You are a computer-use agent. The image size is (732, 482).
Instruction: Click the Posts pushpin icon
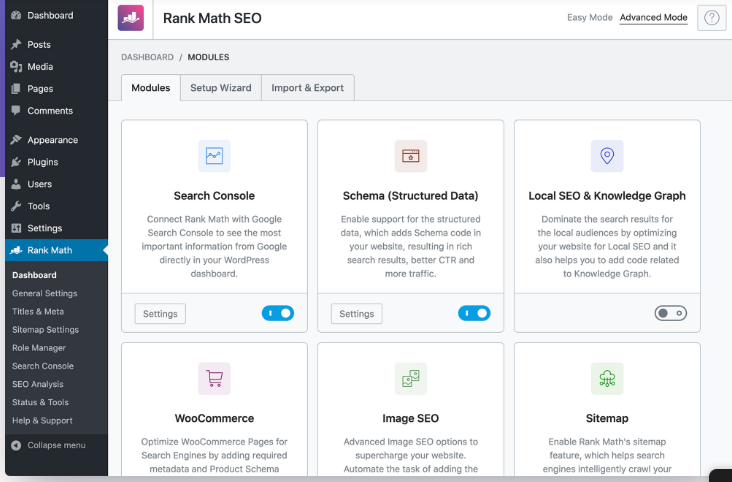(16, 44)
